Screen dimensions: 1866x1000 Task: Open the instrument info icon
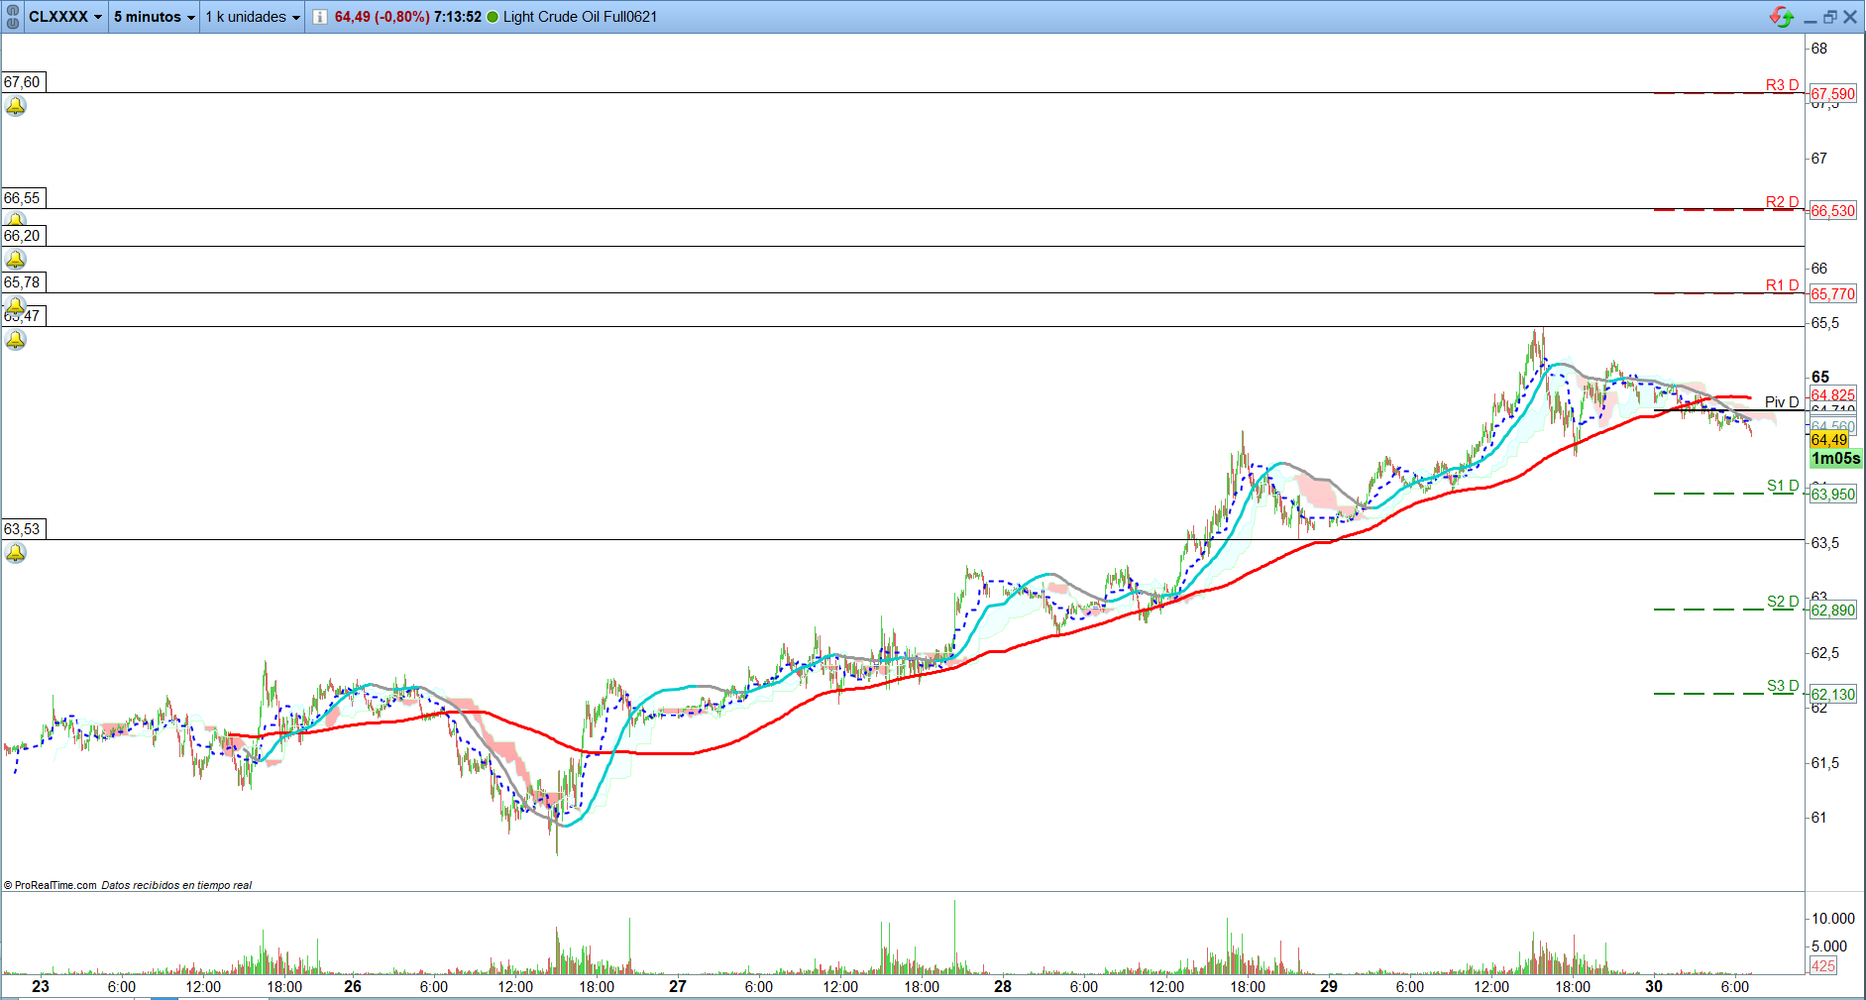(319, 17)
